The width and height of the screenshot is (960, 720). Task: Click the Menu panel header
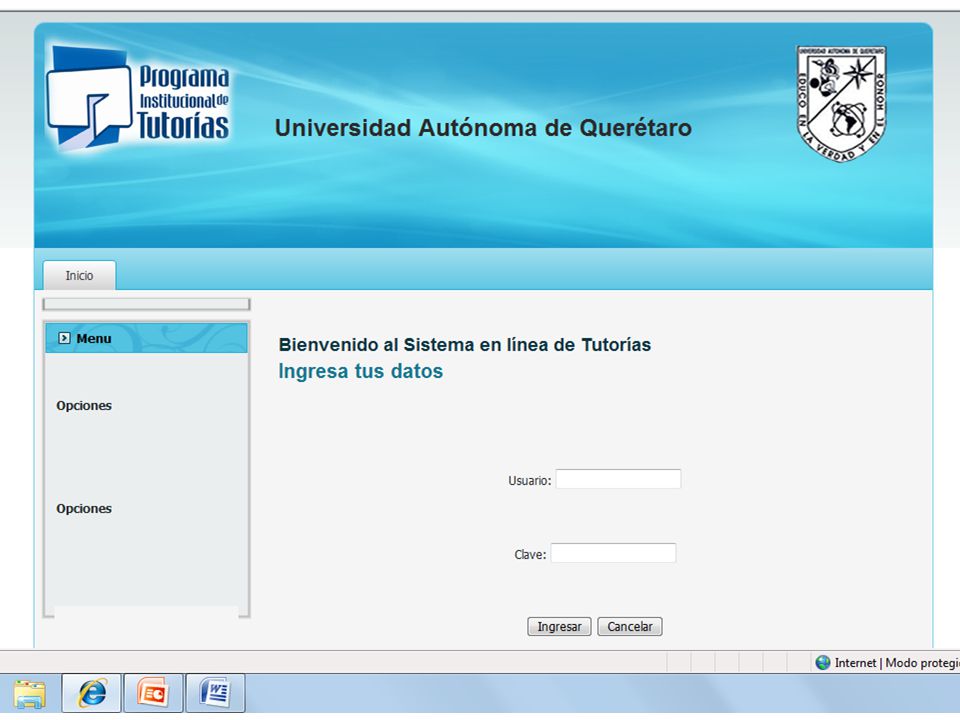click(x=146, y=338)
